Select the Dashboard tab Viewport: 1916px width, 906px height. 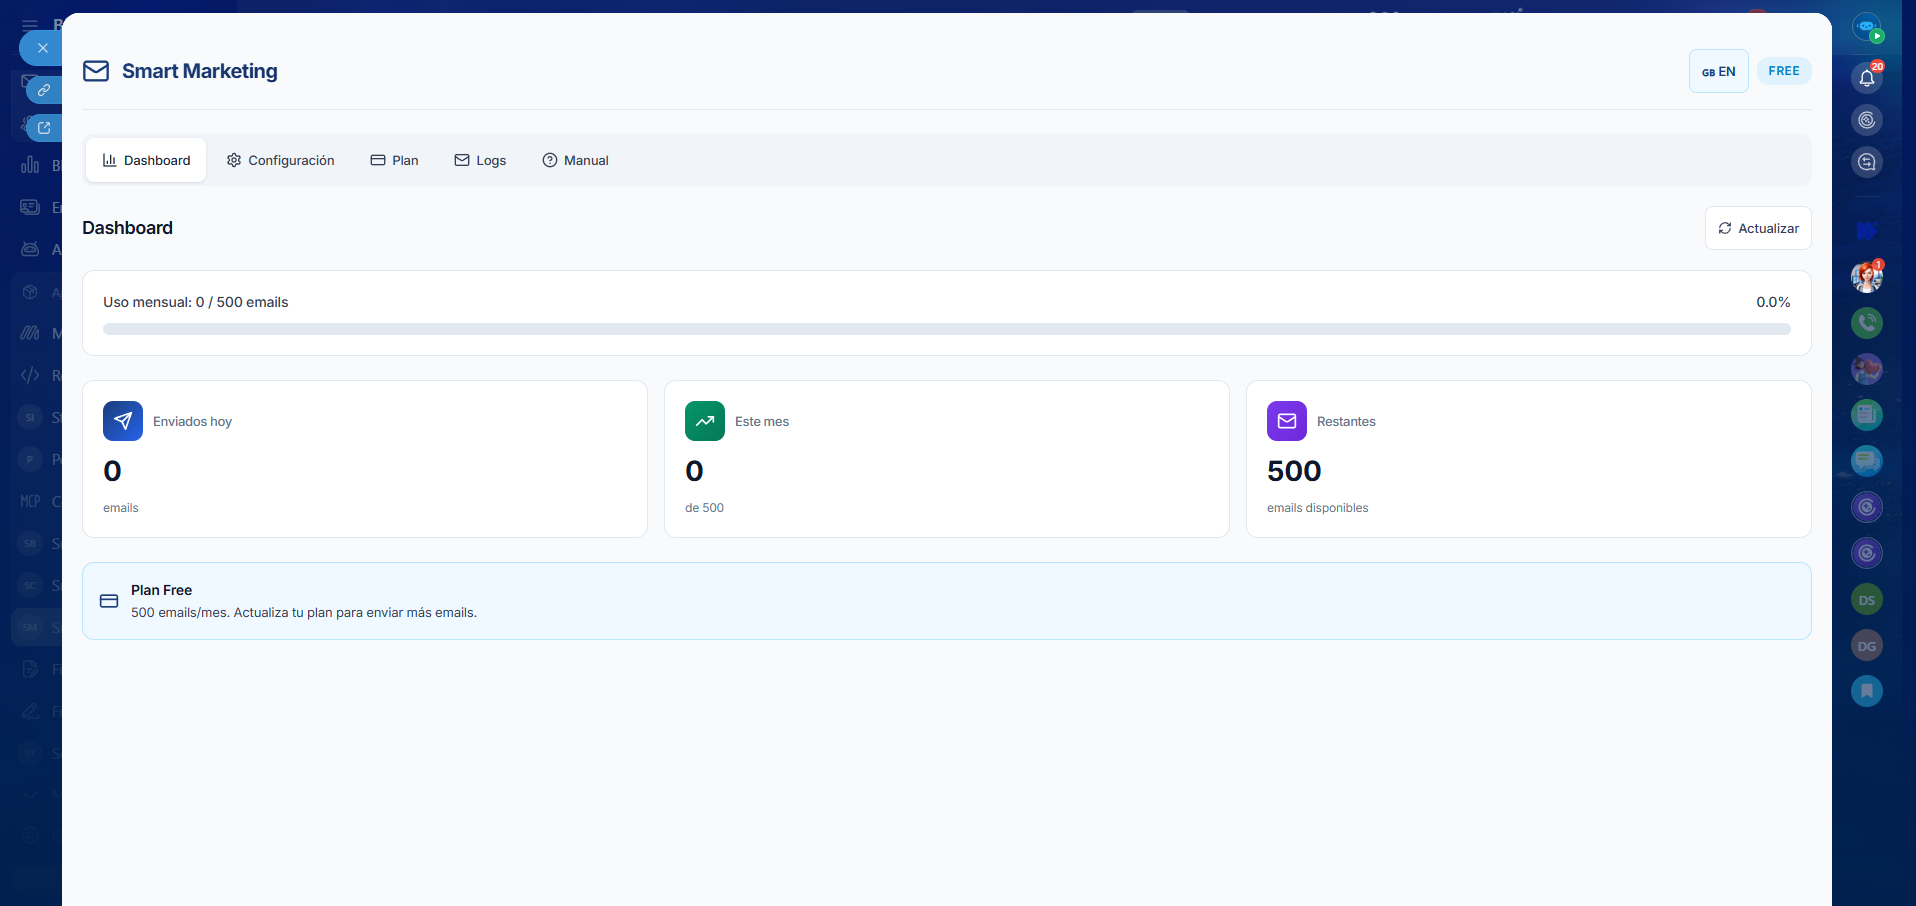[x=146, y=160]
